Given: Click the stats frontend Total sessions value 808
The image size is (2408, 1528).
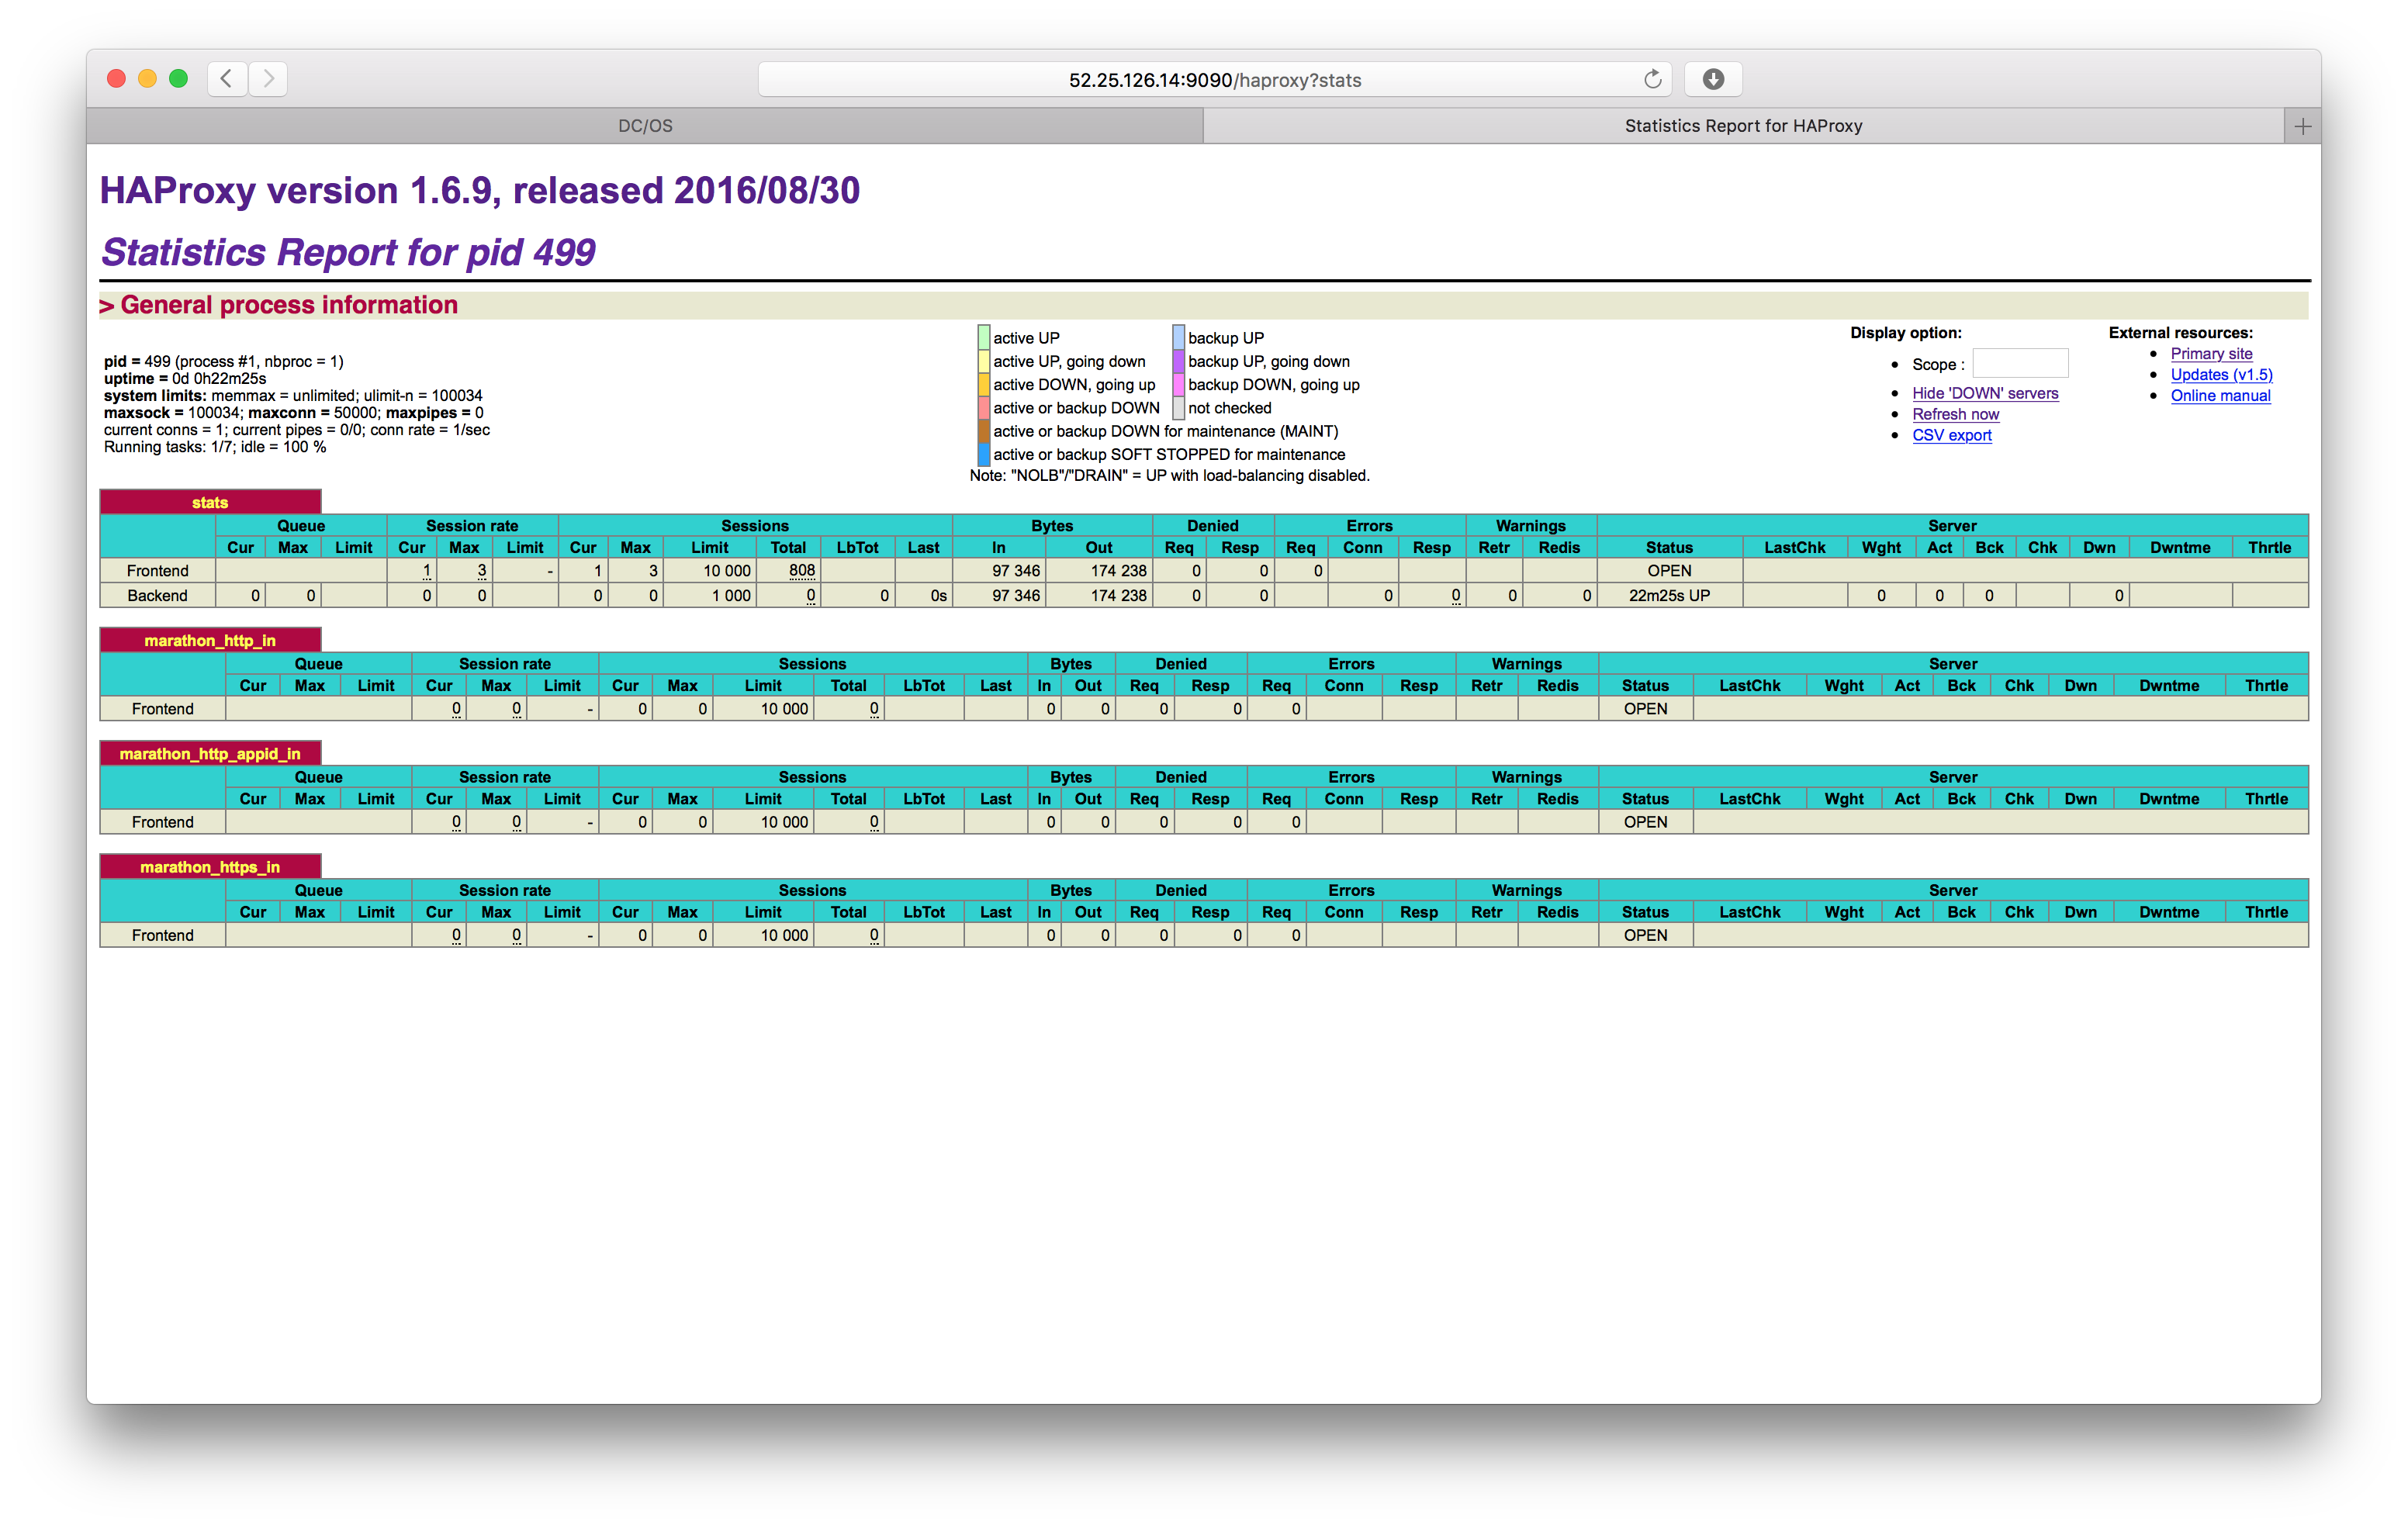Looking at the screenshot, I should coord(801,570).
